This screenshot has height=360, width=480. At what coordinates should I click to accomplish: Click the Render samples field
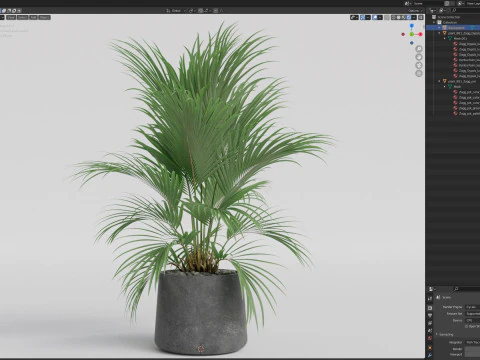click(472, 349)
